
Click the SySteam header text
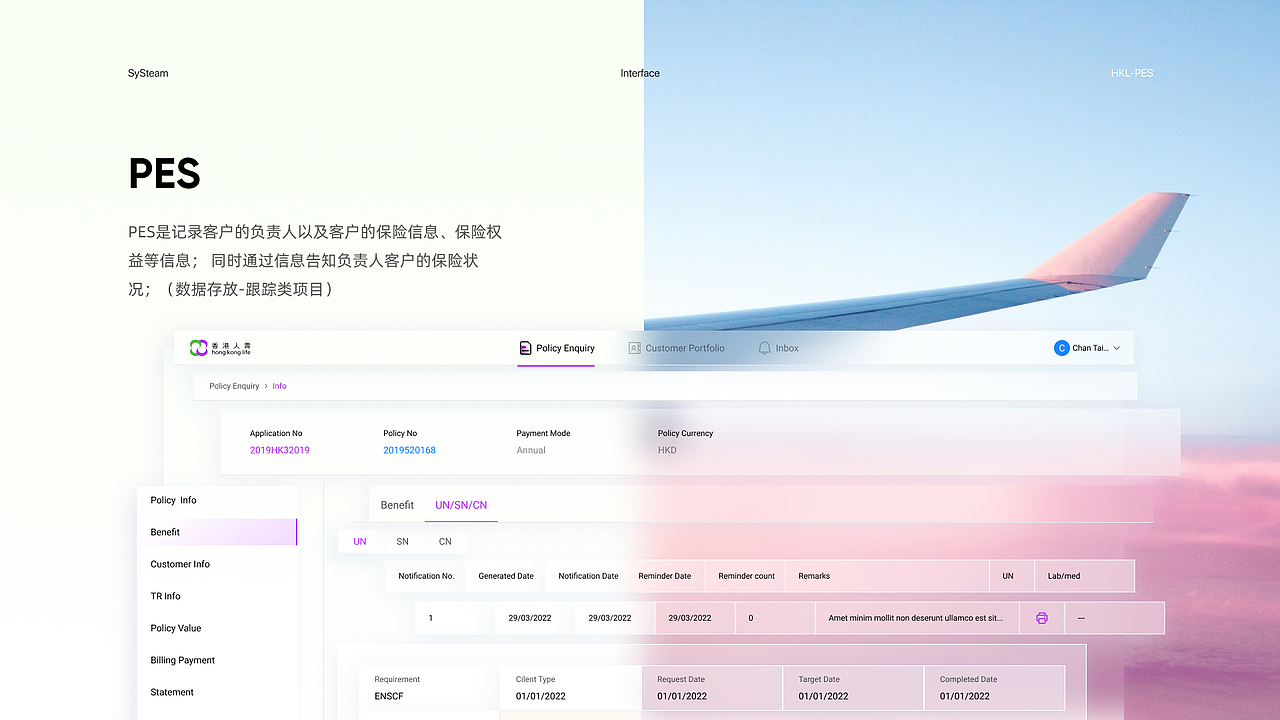tap(148, 73)
